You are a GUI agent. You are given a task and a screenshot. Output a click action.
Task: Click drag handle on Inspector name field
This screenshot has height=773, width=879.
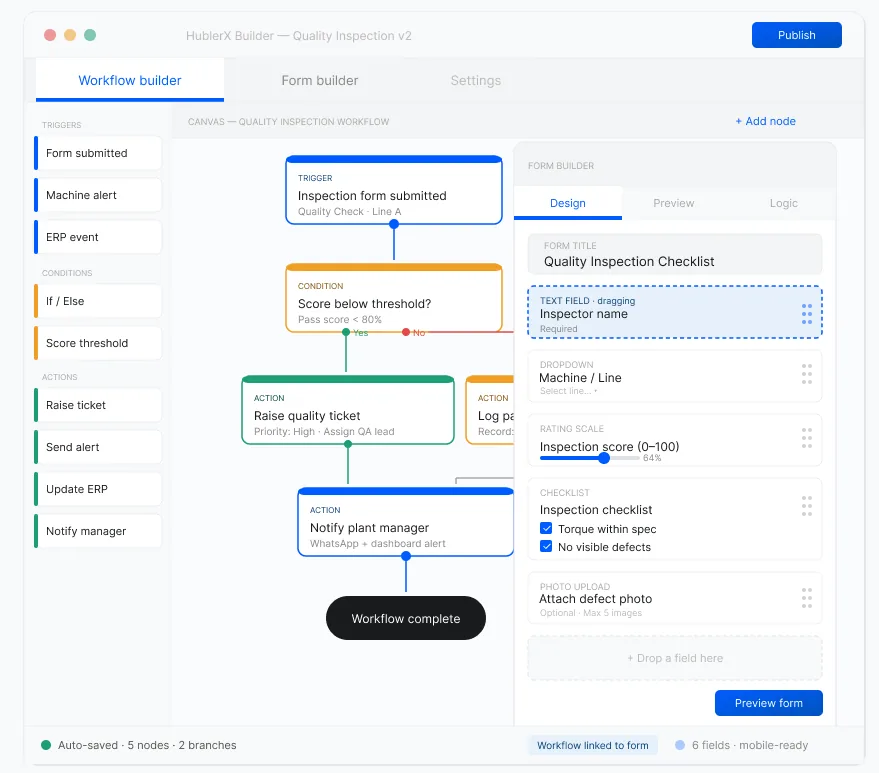pos(807,314)
